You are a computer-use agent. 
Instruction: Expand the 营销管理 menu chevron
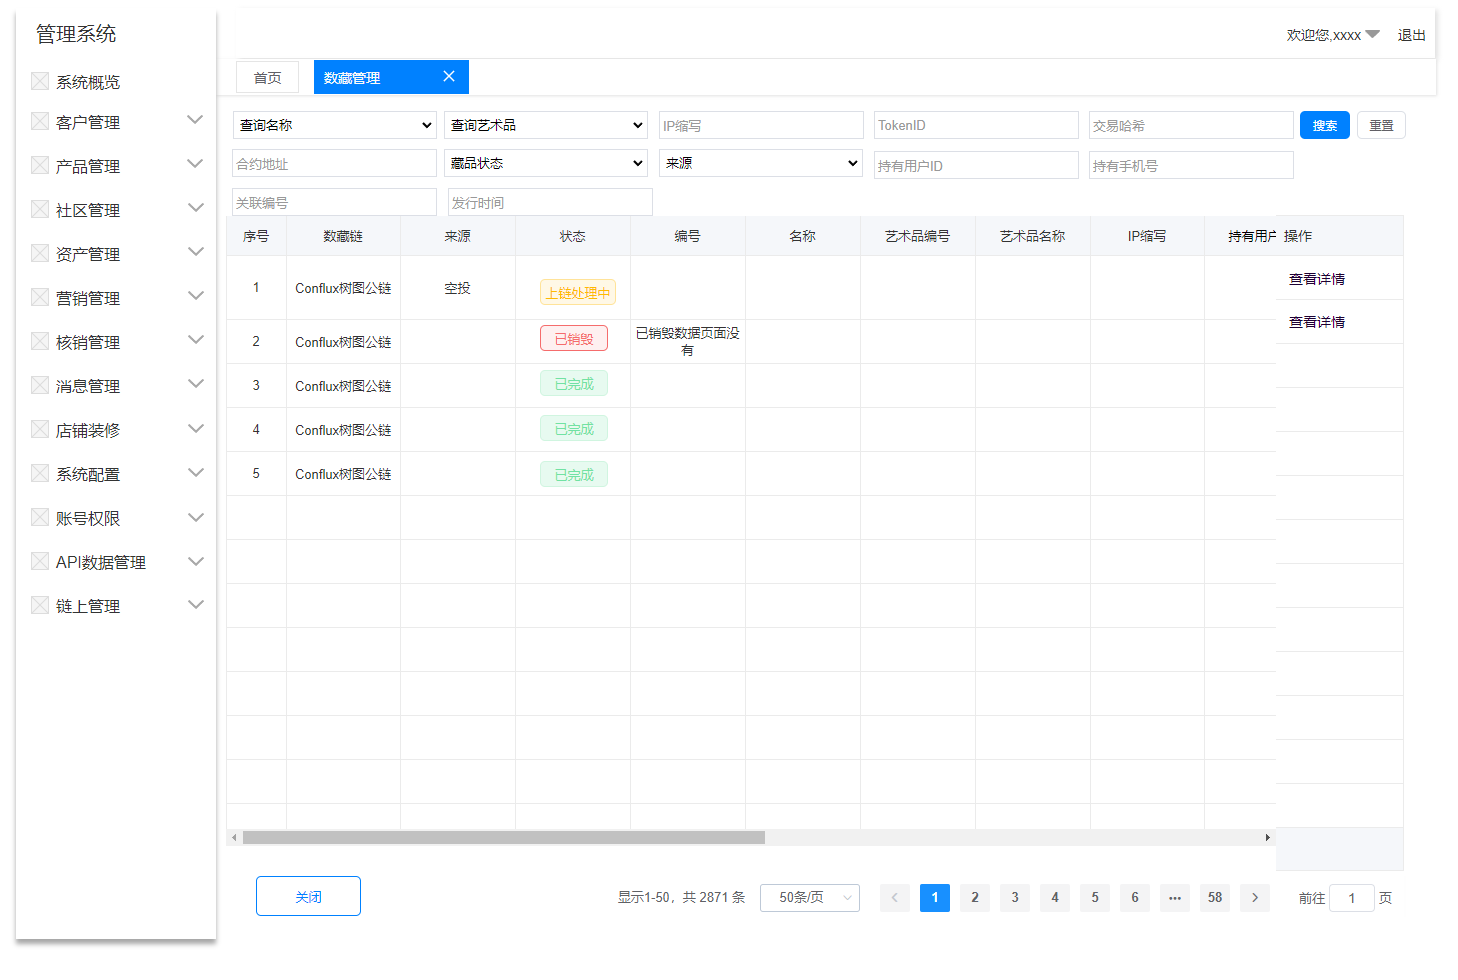[x=195, y=296]
